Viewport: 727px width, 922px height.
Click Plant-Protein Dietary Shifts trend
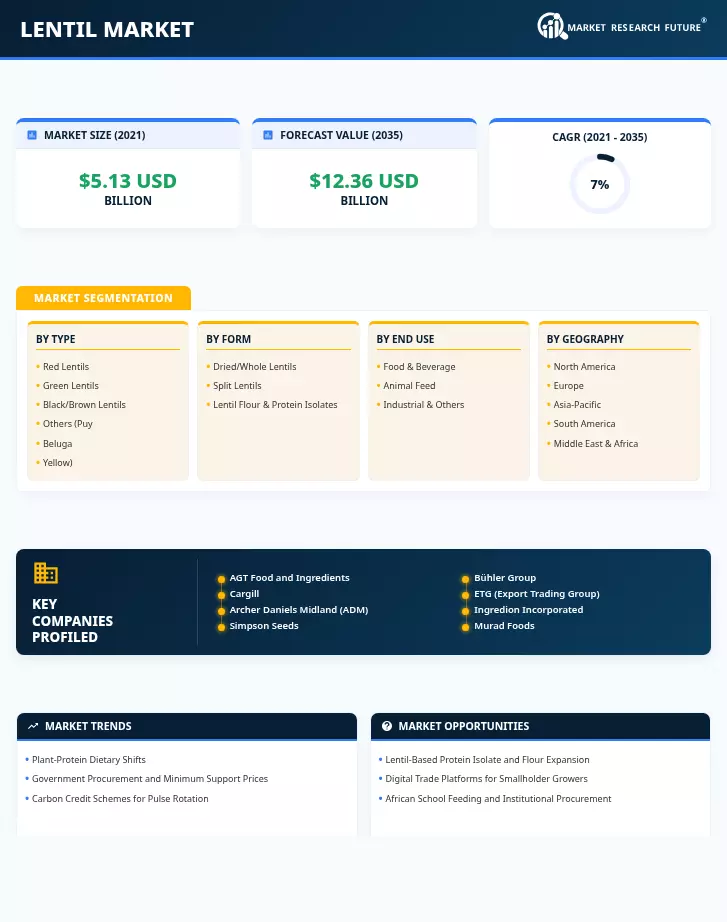pyautogui.click(x=88, y=760)
